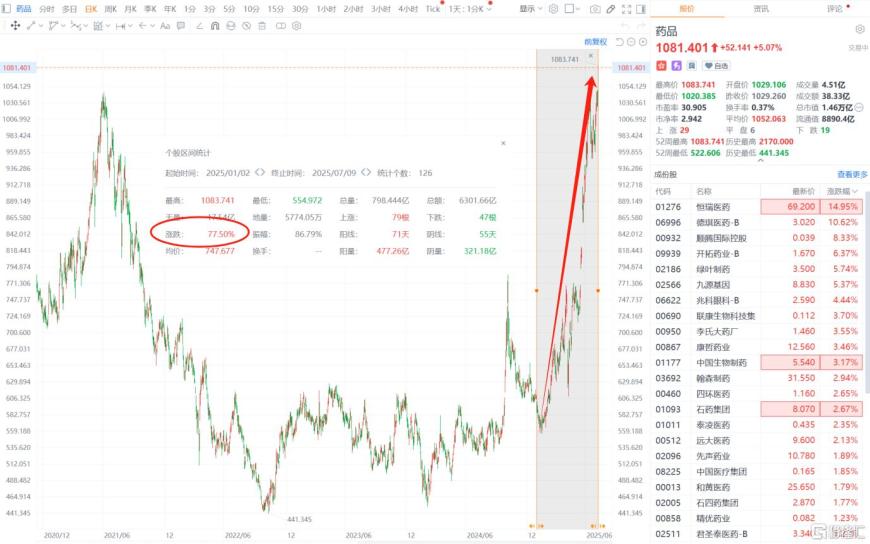Click the zoom out minus circle icon
The image size is (870, 544).
point(631,42)
